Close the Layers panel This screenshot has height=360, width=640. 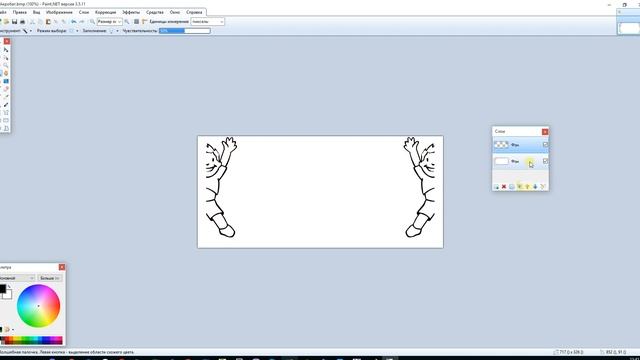point(545,131)
